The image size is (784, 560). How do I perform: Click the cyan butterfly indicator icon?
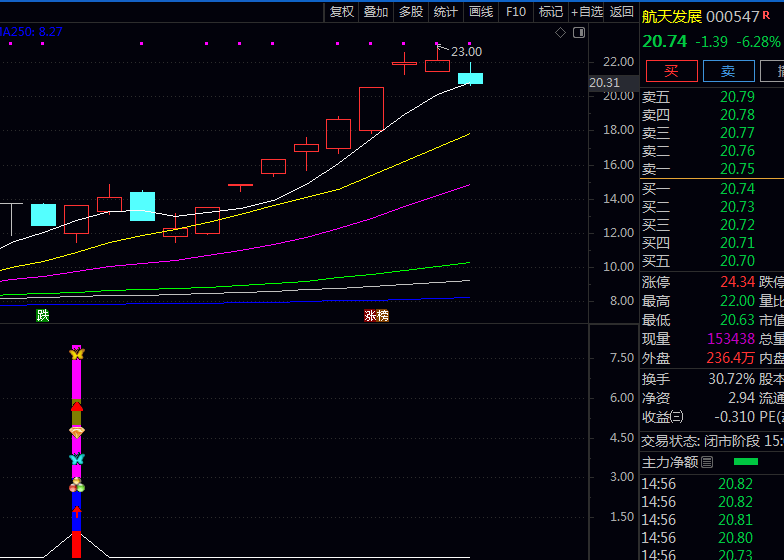77,459
